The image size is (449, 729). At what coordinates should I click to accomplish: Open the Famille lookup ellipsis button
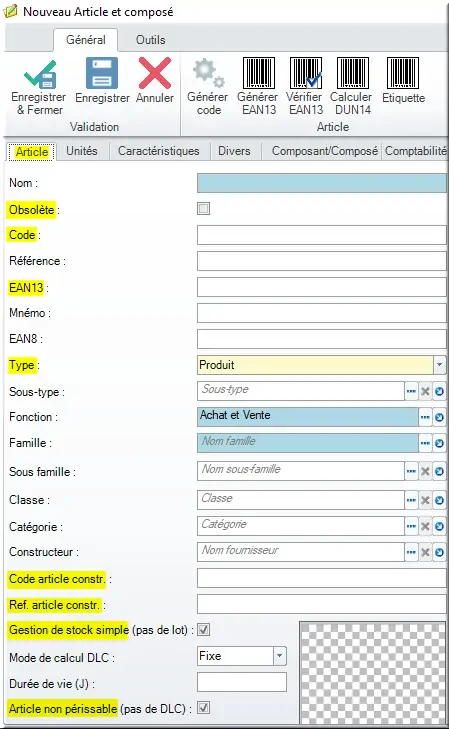coord(425,443)
